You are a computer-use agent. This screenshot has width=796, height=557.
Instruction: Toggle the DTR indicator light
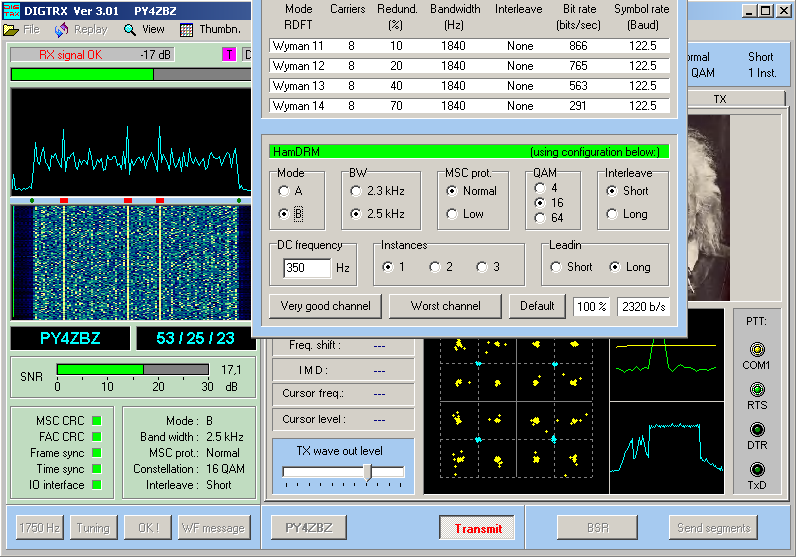[757, 430]
